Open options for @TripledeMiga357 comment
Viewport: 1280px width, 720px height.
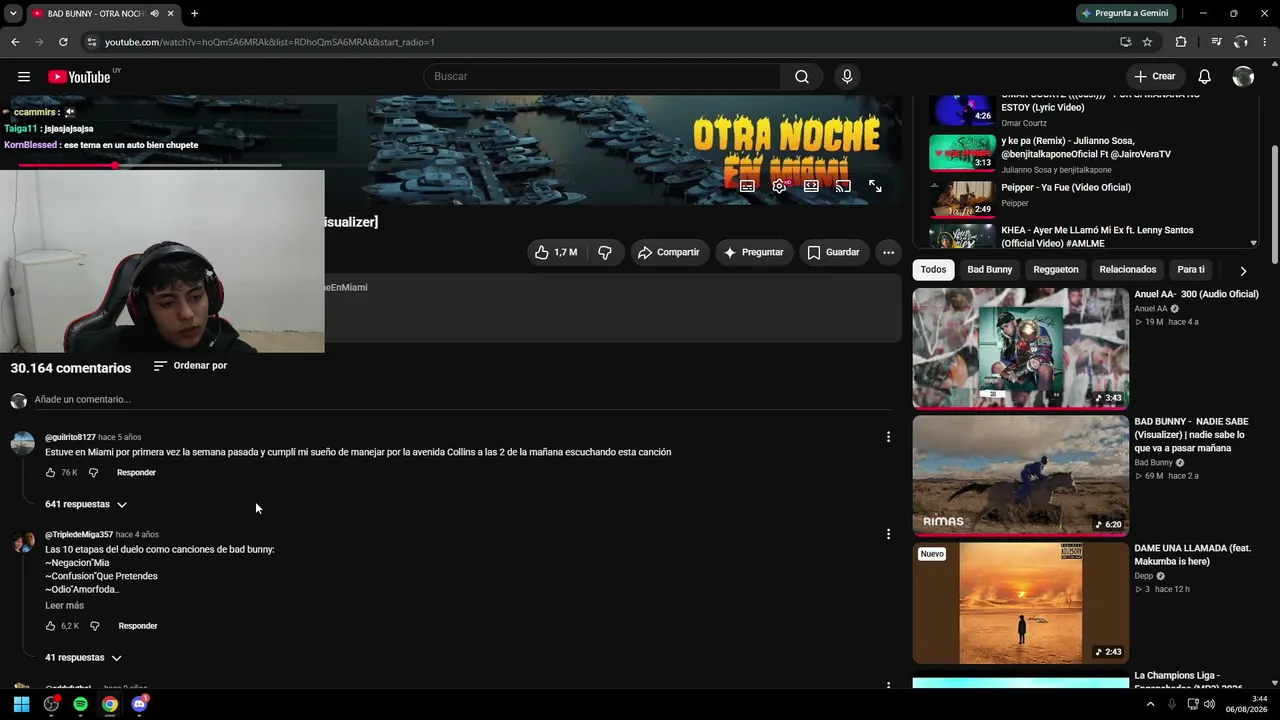pos(888,535)
